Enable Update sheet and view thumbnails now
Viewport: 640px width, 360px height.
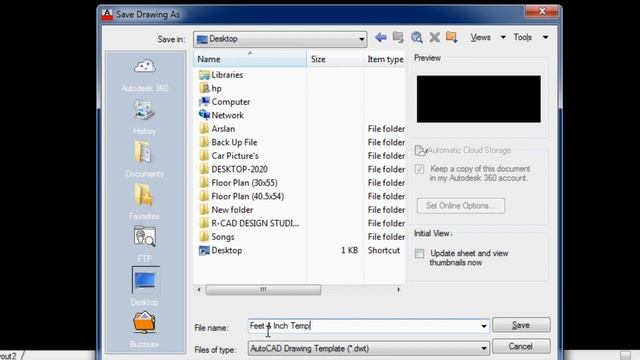coord(419,253)
